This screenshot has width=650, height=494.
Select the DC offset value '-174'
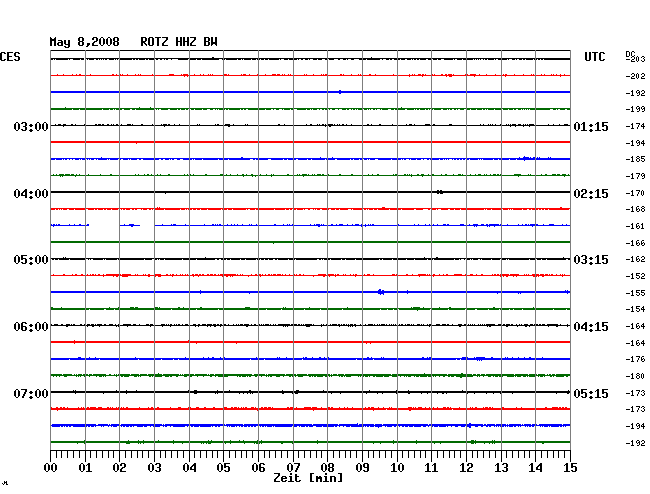coord(635,126)
